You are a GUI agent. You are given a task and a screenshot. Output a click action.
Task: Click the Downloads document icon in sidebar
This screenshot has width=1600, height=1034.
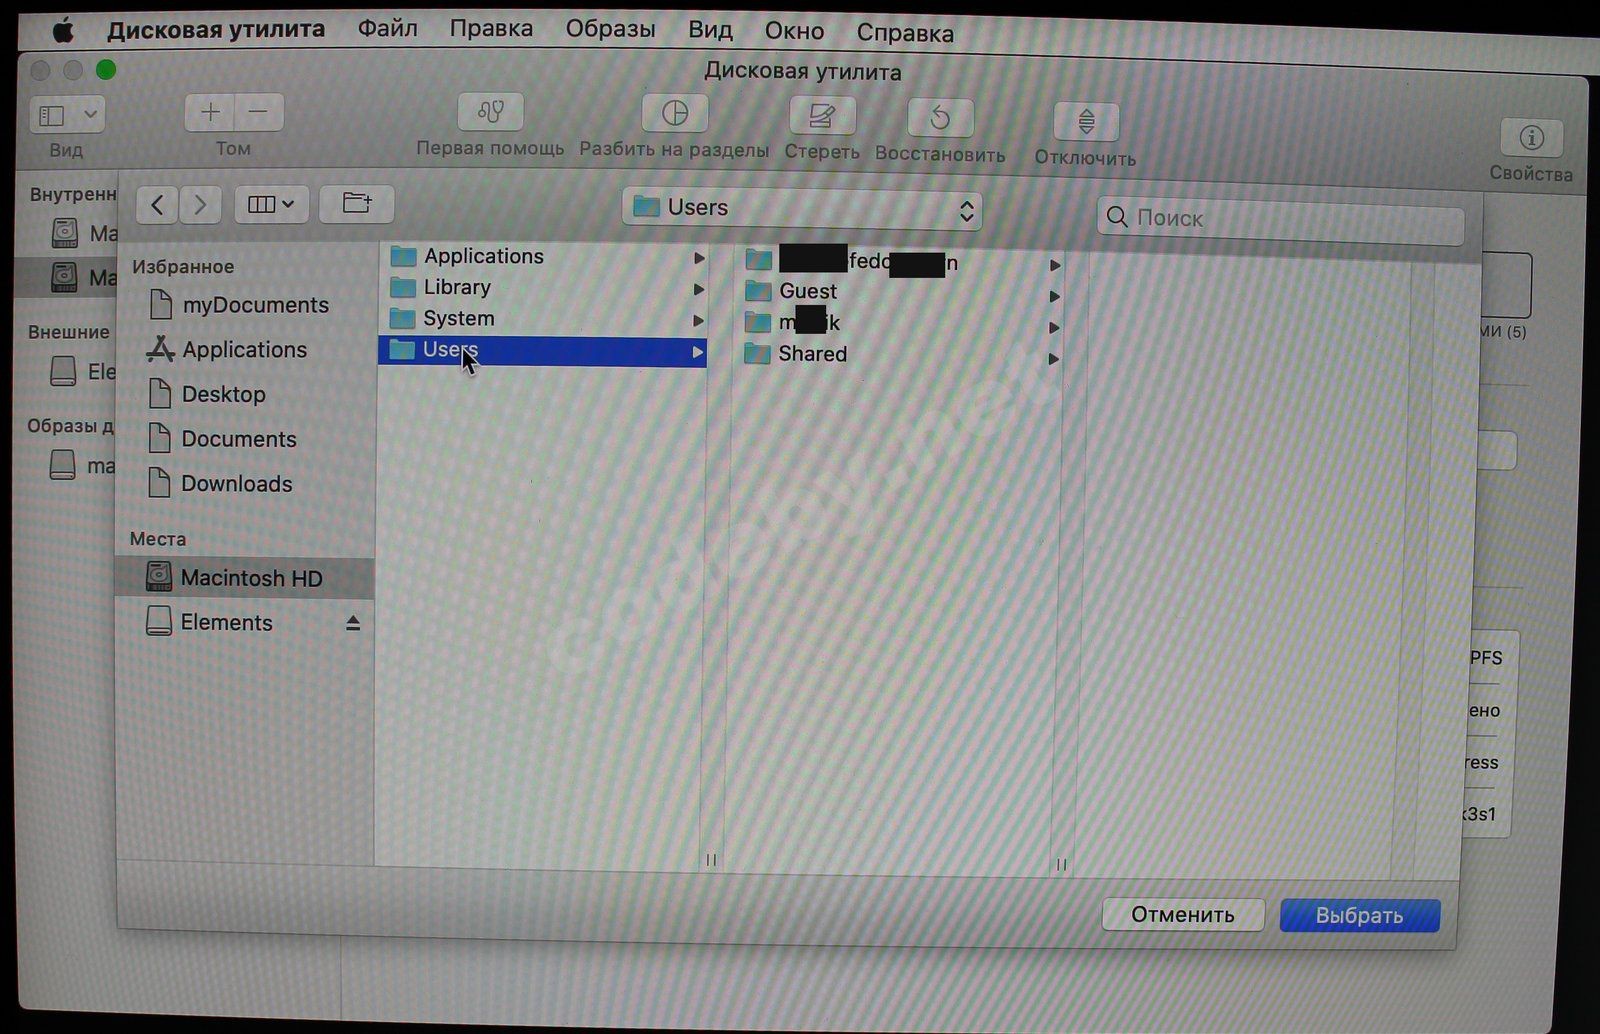click(x=159, y=482)
